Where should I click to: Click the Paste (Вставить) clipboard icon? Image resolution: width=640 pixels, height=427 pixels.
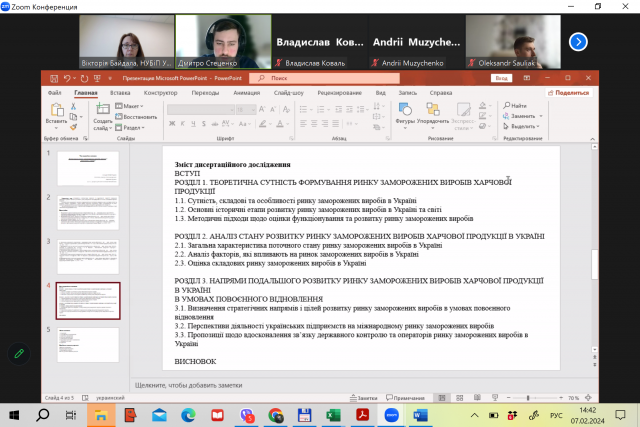point(57,109)
